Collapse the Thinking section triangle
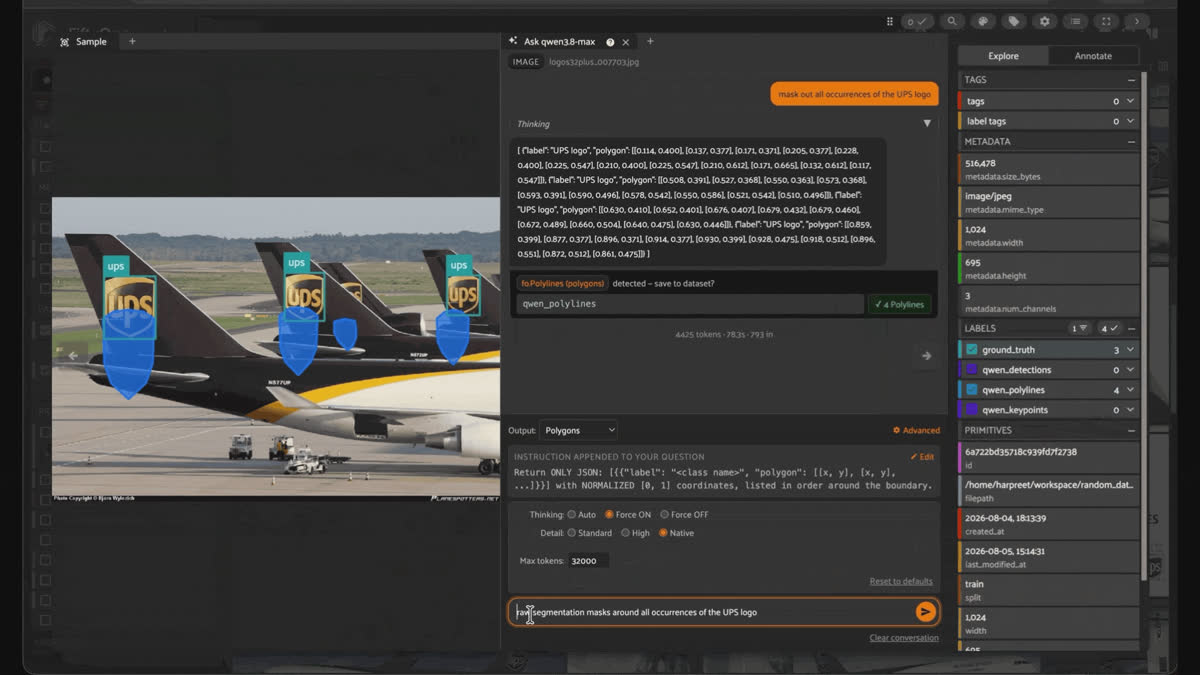Image resolution: width=1200 pixels, height=675 pixels. click(927, 123)
